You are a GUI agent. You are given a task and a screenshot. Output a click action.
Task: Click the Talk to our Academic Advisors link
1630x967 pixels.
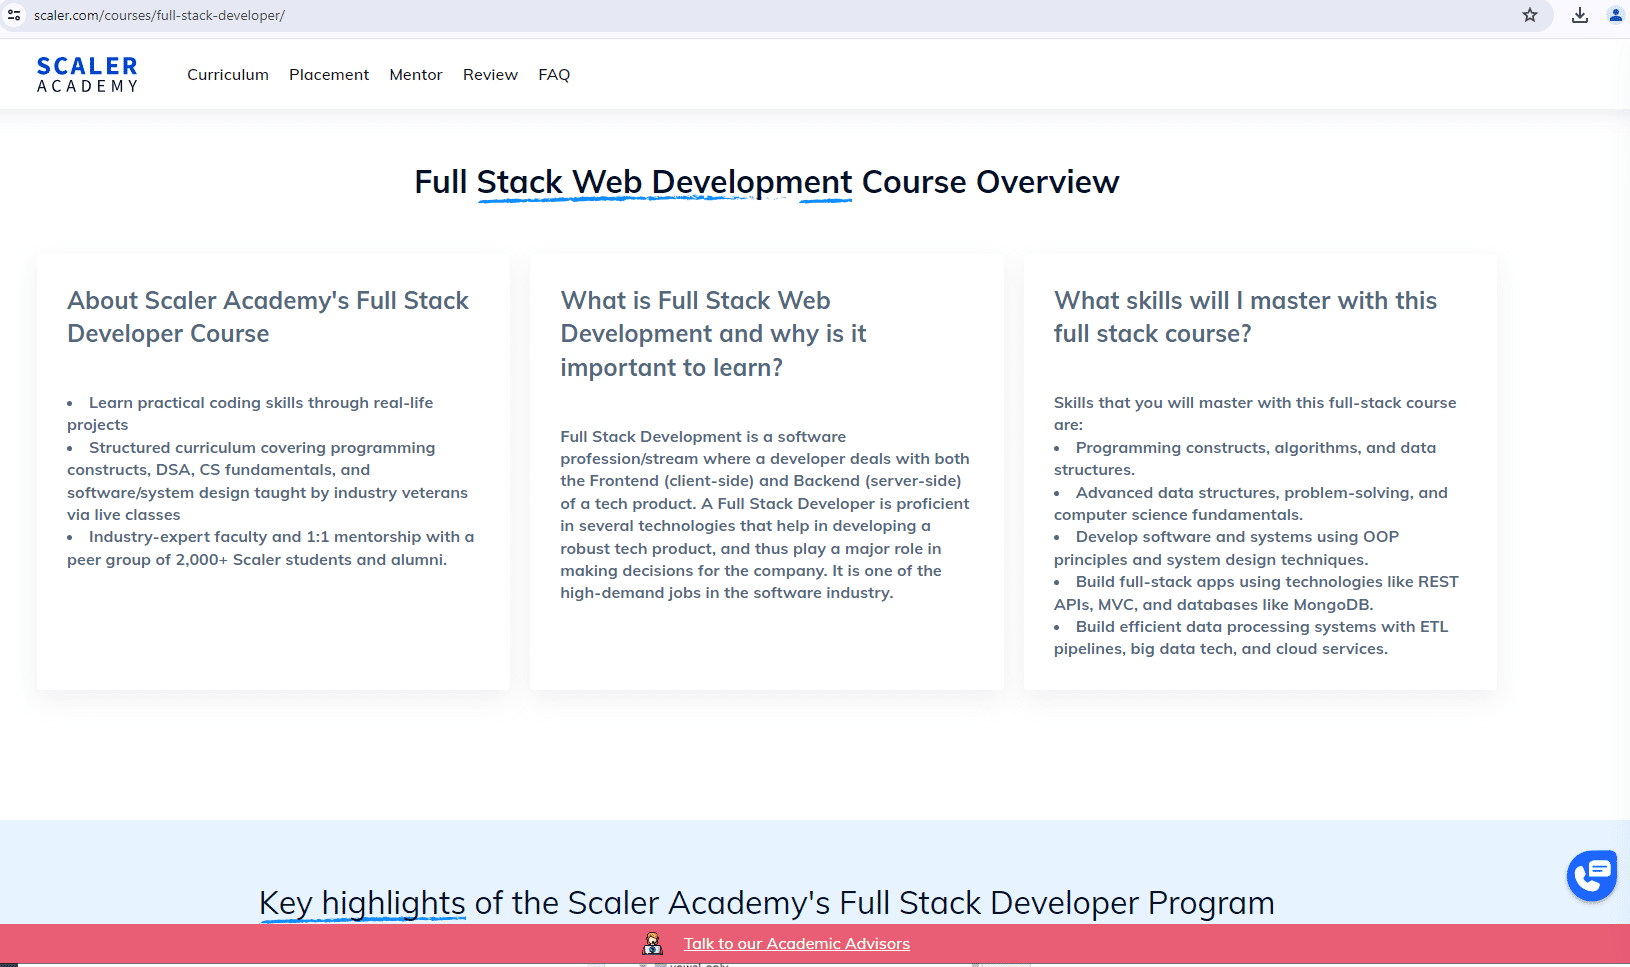pos(797,943)
